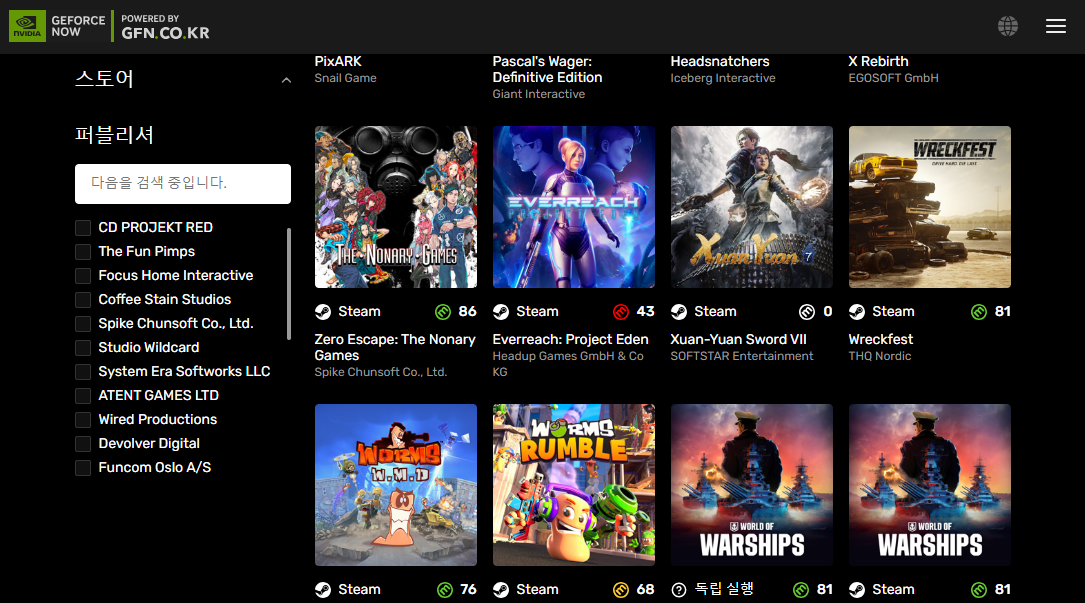This screenshot has height=603, width=1085.
Task: Collapse the 스토어 section chevron
Action: [286, 80]
